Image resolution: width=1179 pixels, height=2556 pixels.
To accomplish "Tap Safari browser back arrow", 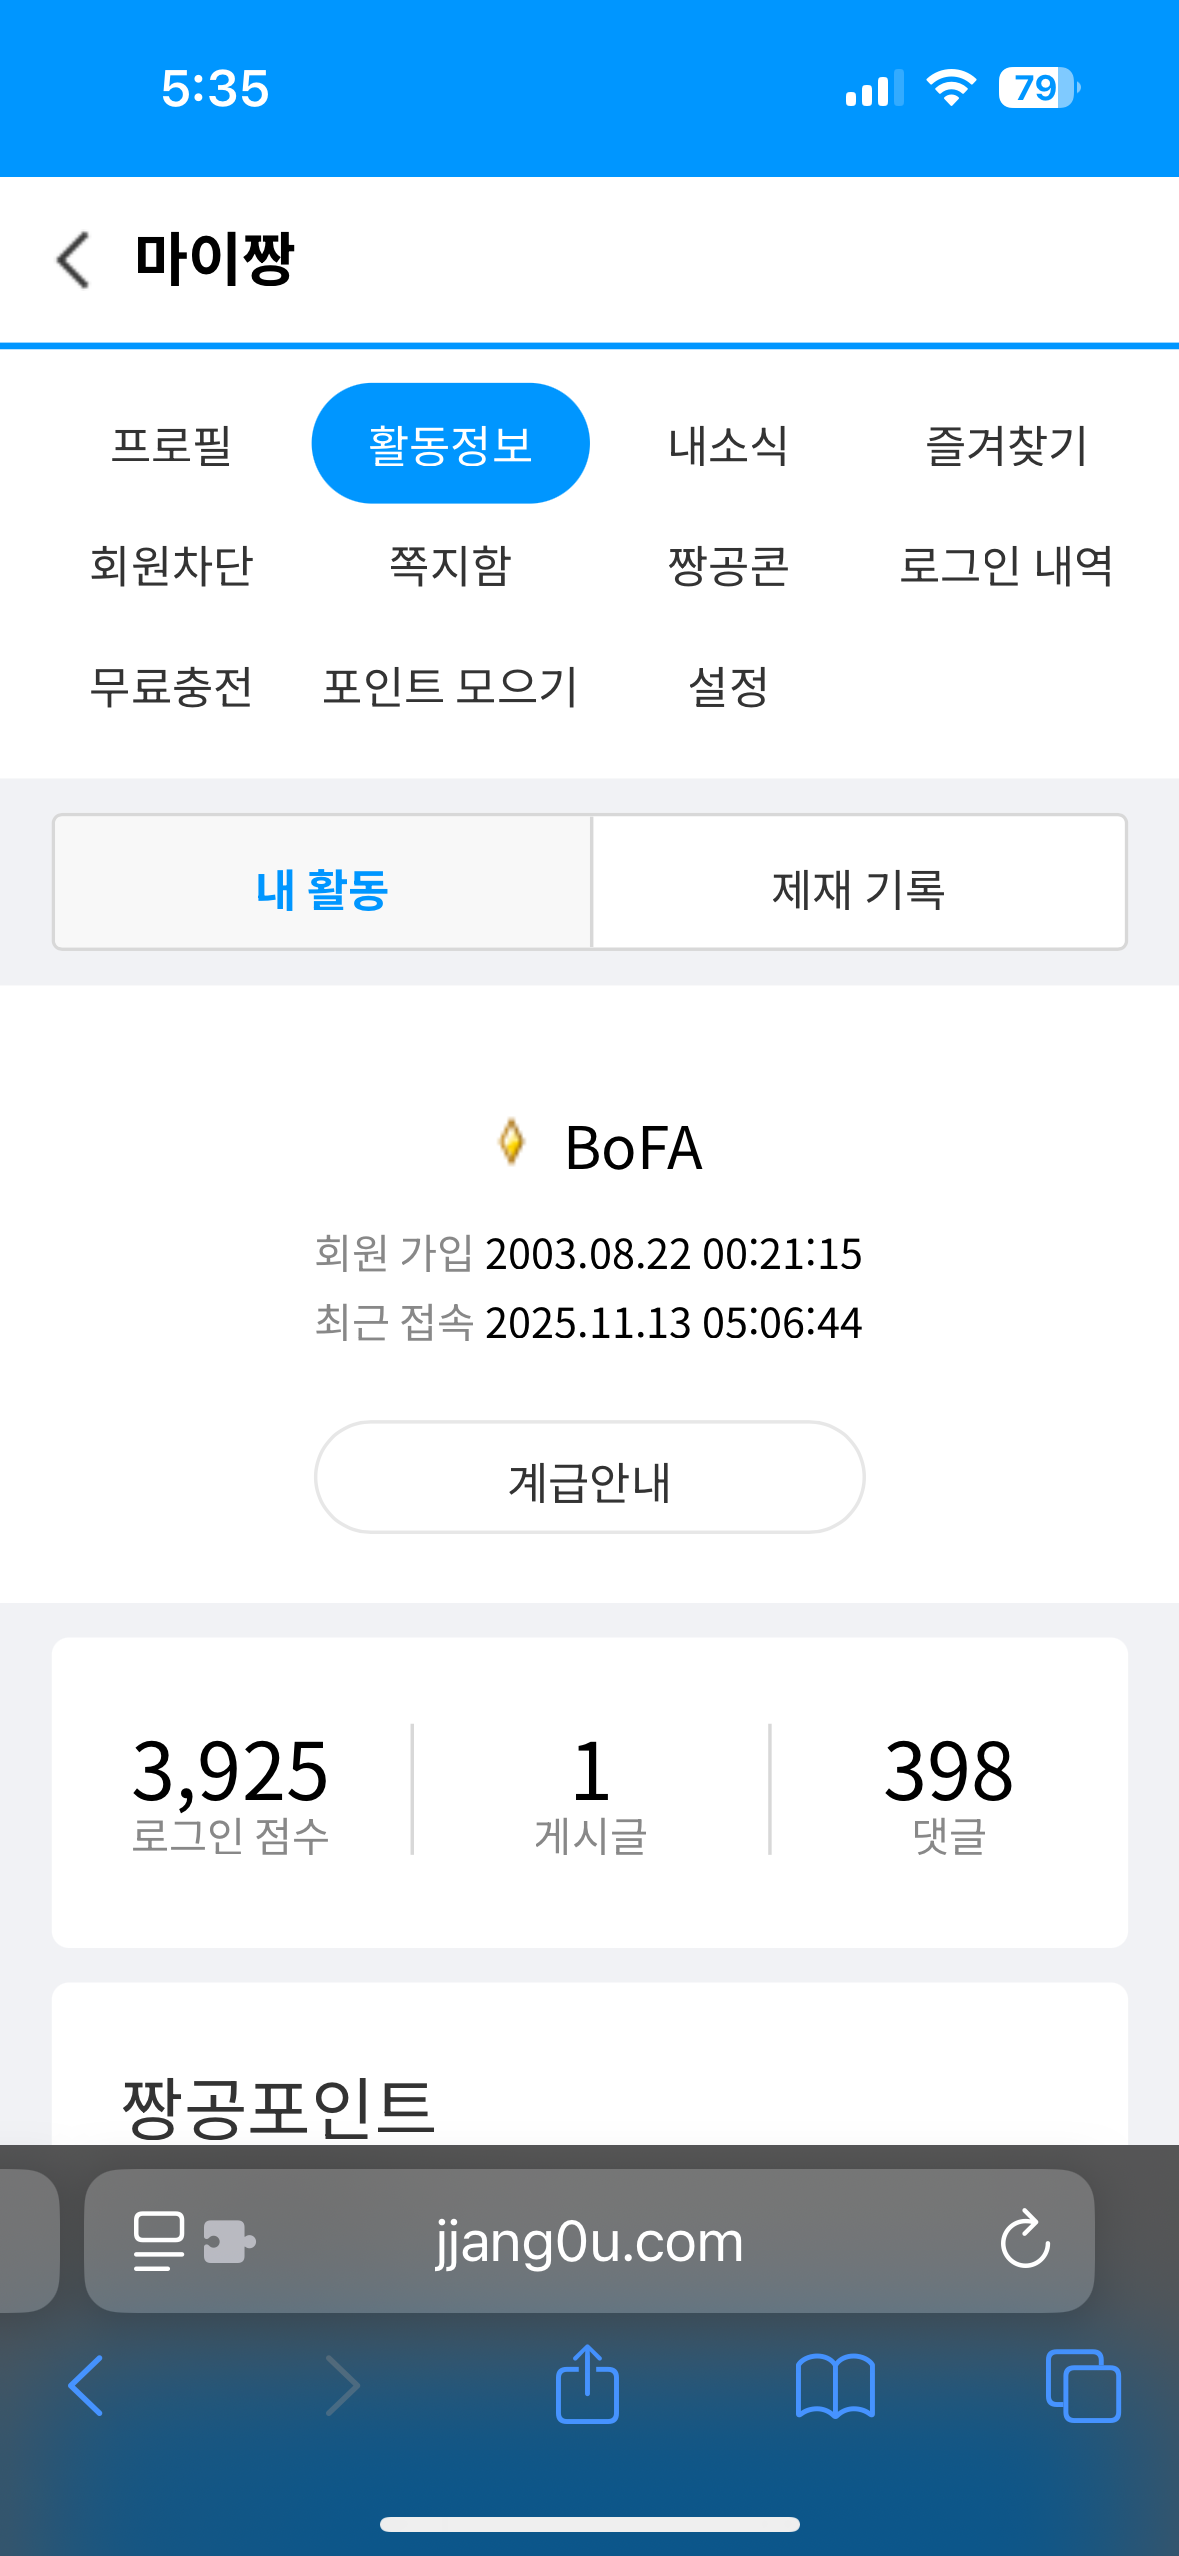I will [86, 2386].
